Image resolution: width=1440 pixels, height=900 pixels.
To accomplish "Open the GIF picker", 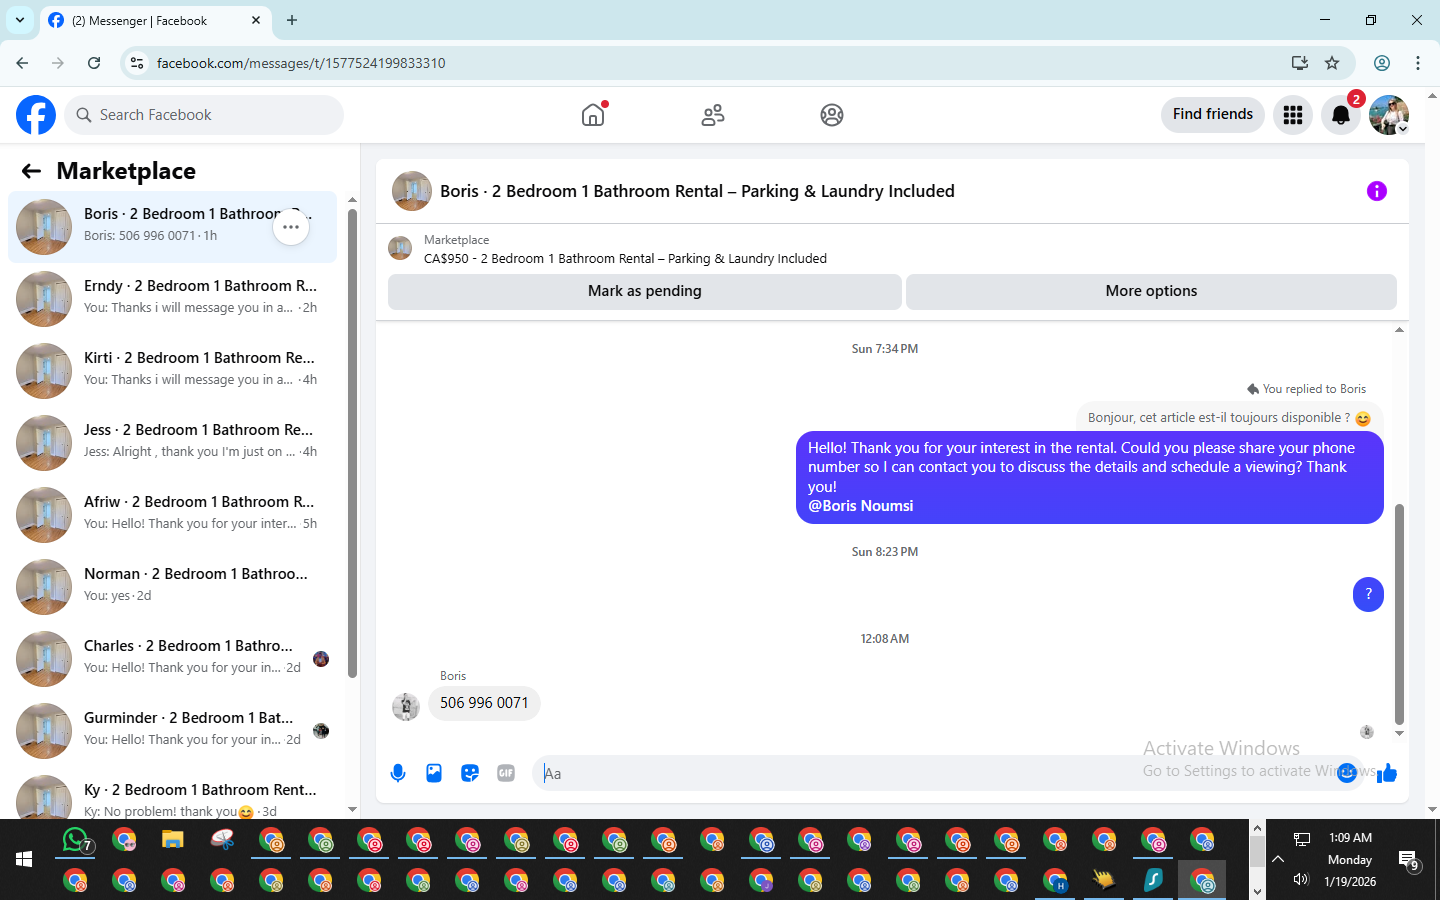I will click(506, 773).
